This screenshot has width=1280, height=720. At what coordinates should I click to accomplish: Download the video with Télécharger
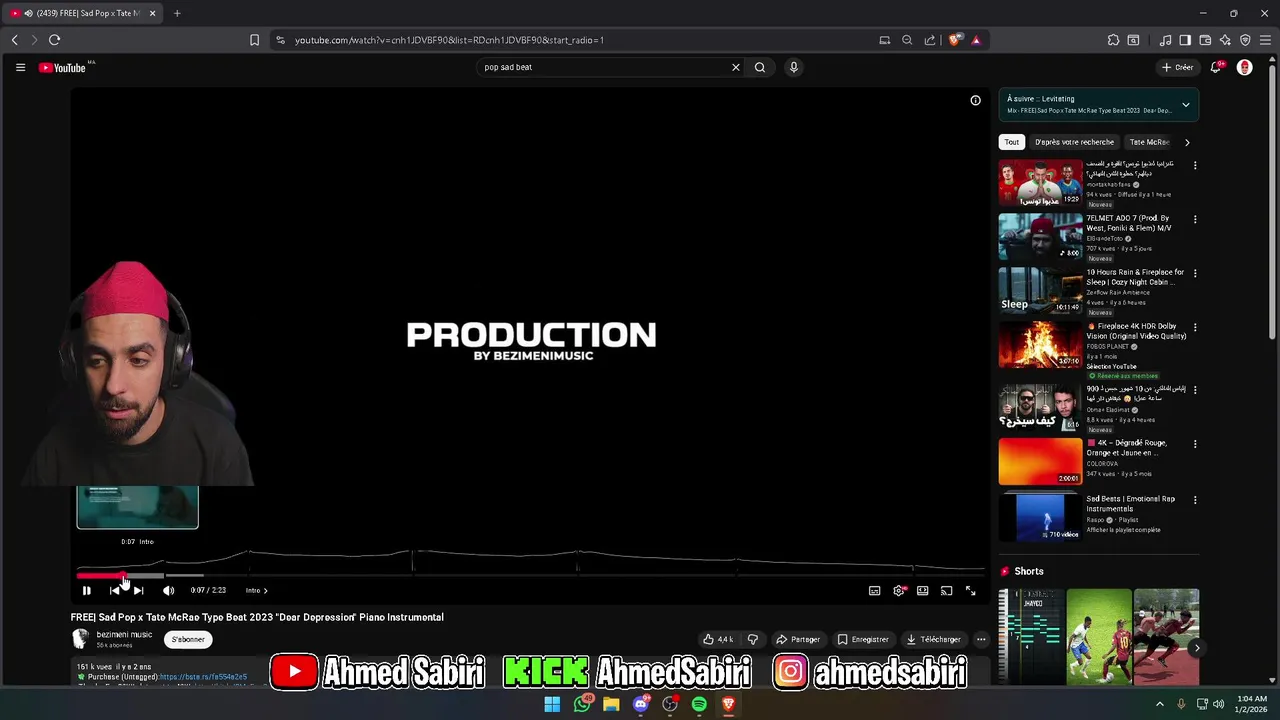(x=933, y=639)
